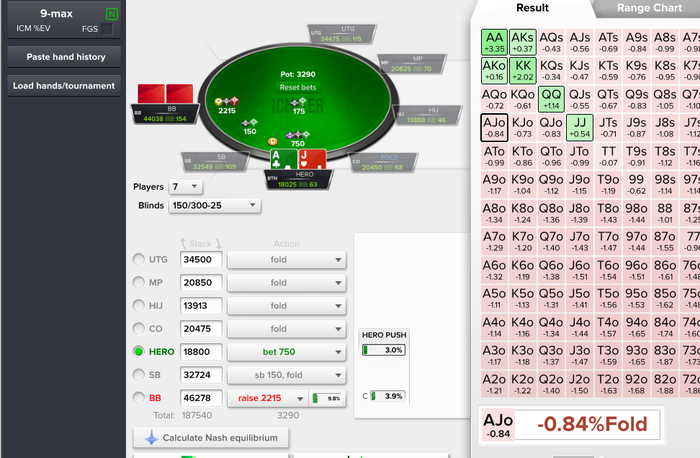Select the AQs -0.43 cell

[x=551, y=42]
